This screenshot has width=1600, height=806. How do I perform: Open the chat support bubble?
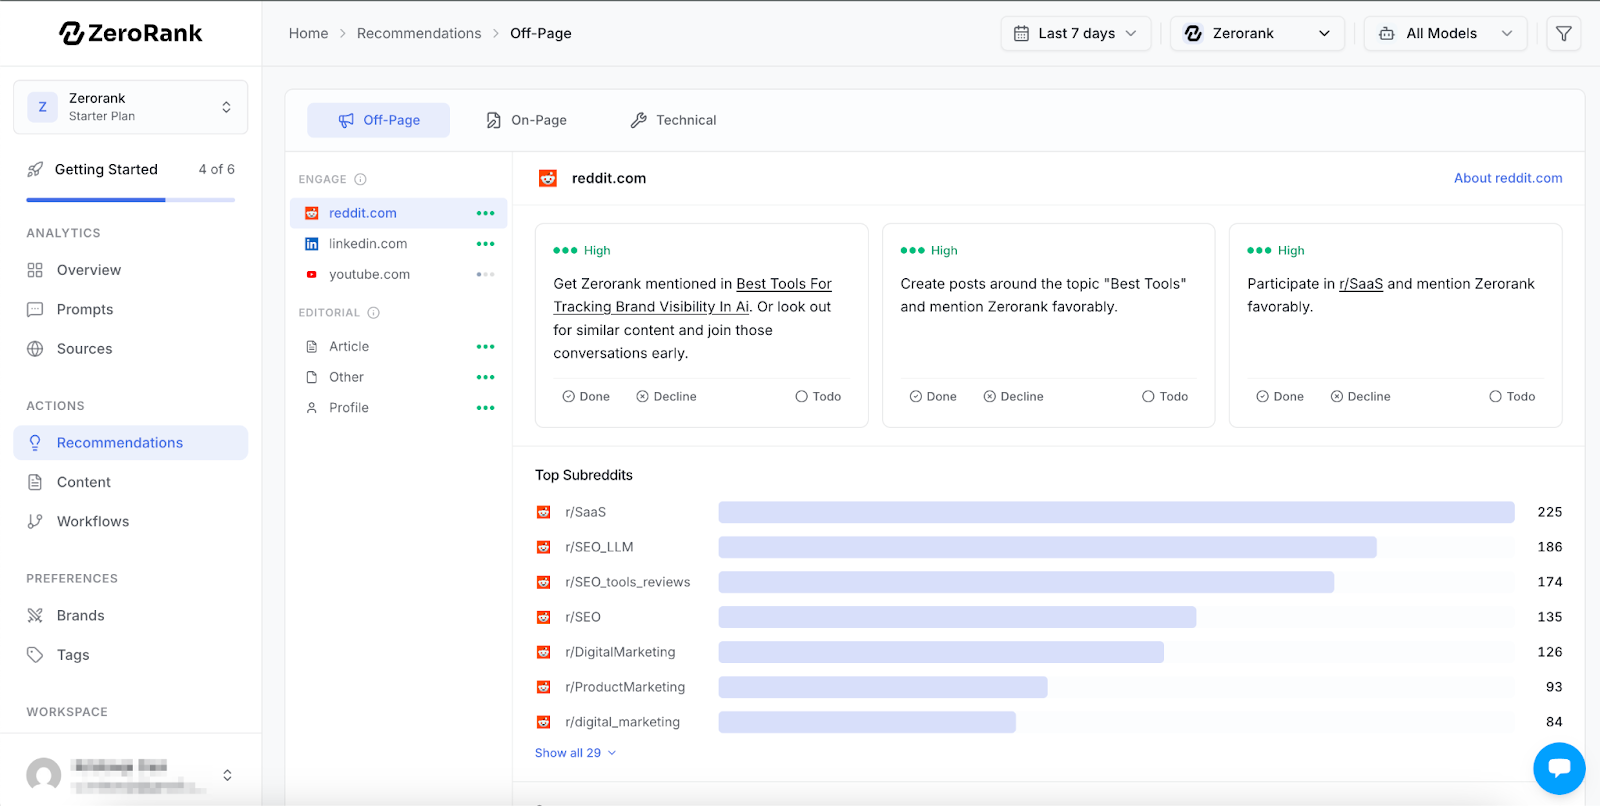point(1558,768)
